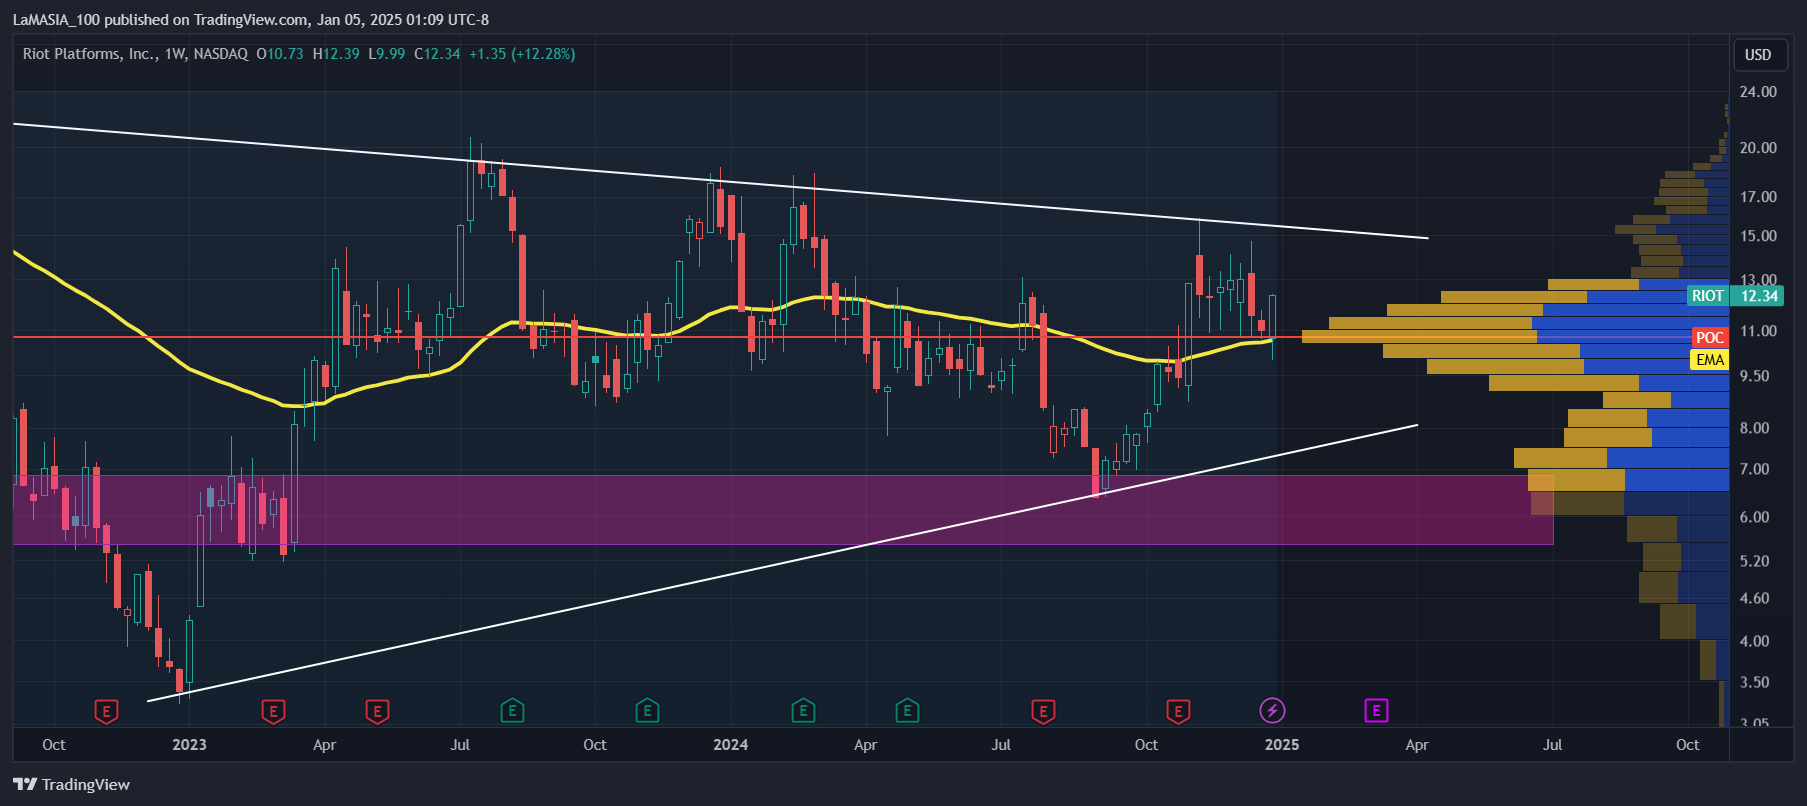Click the yellow EMA label
The width and height of the screenshot is (1807, 806).
(x=1710, y=359)
